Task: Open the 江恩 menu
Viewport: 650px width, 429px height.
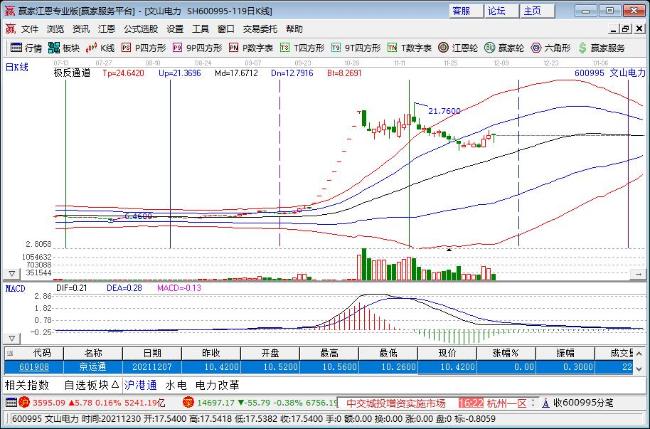Action: pos(107,29)
